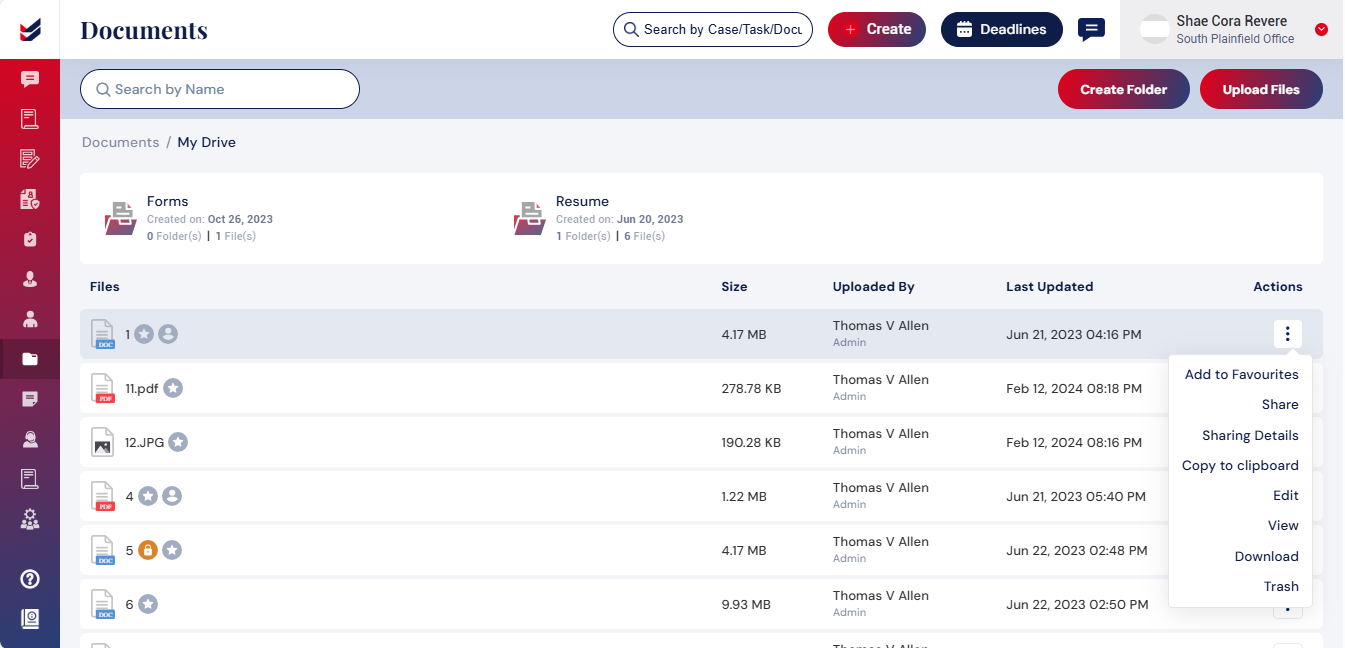Choose Download from the actions menu
Viewport: 1345px width, 648px height.
point(1267,557)
